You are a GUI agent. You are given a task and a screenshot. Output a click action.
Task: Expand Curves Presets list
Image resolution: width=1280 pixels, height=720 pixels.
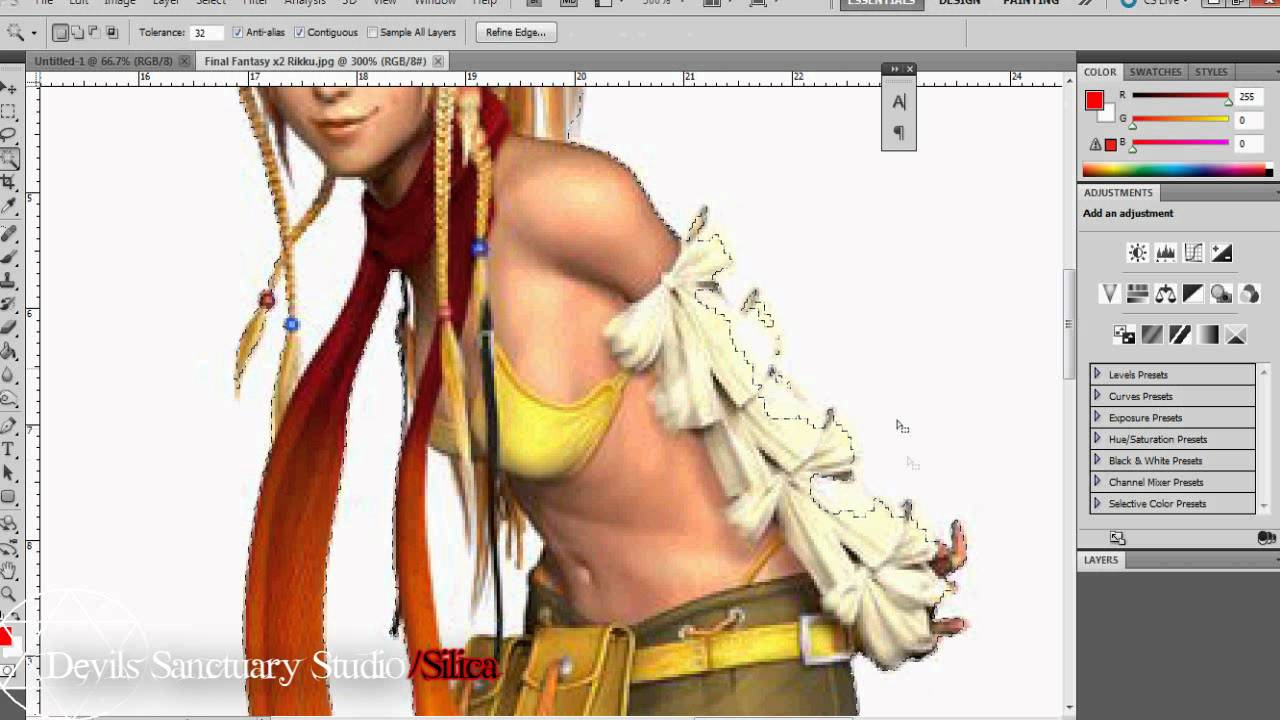point(1097,396)
